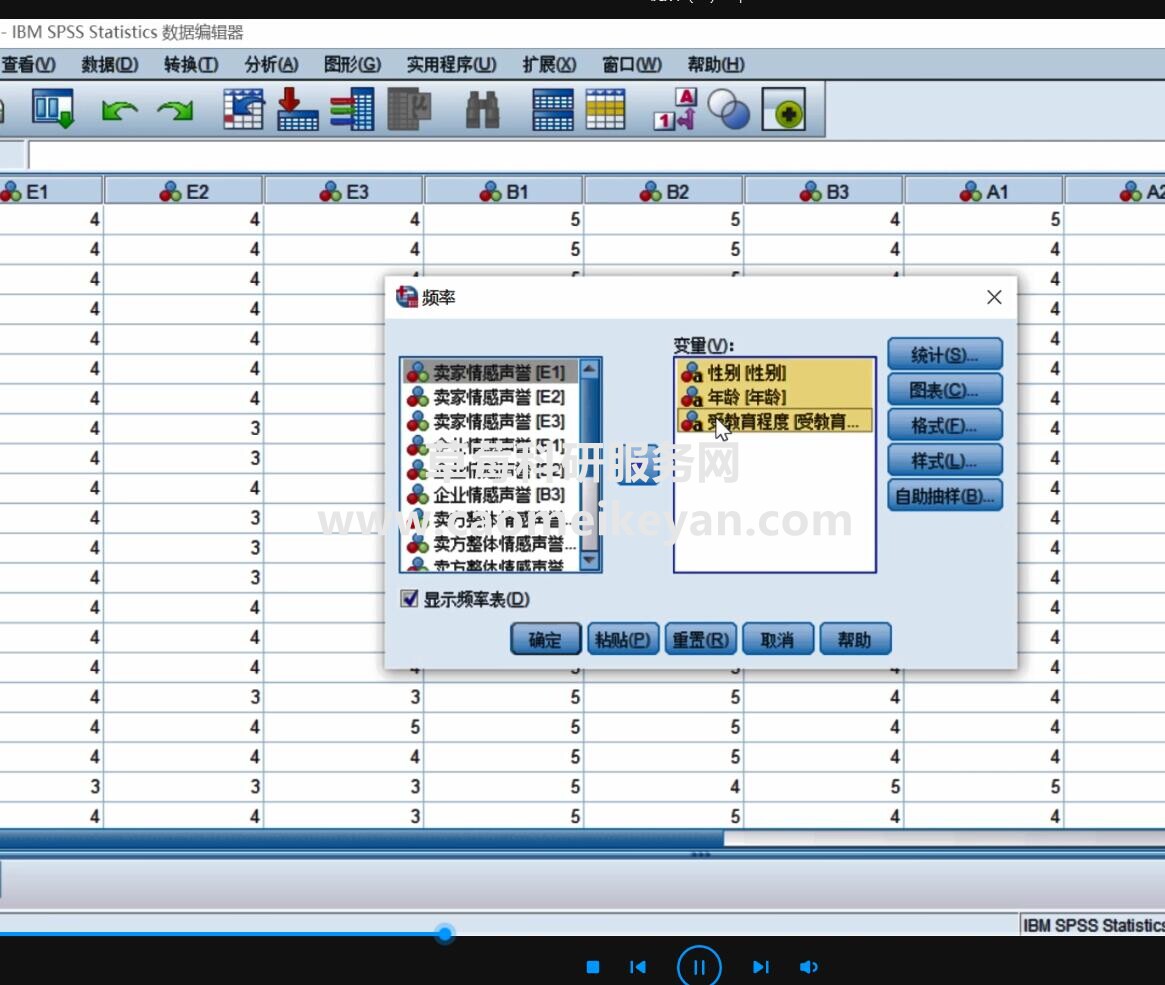Select 卖家情感声誉 [E3] in source list
This screenshot has width=1165, height=985.
[490, 421]
